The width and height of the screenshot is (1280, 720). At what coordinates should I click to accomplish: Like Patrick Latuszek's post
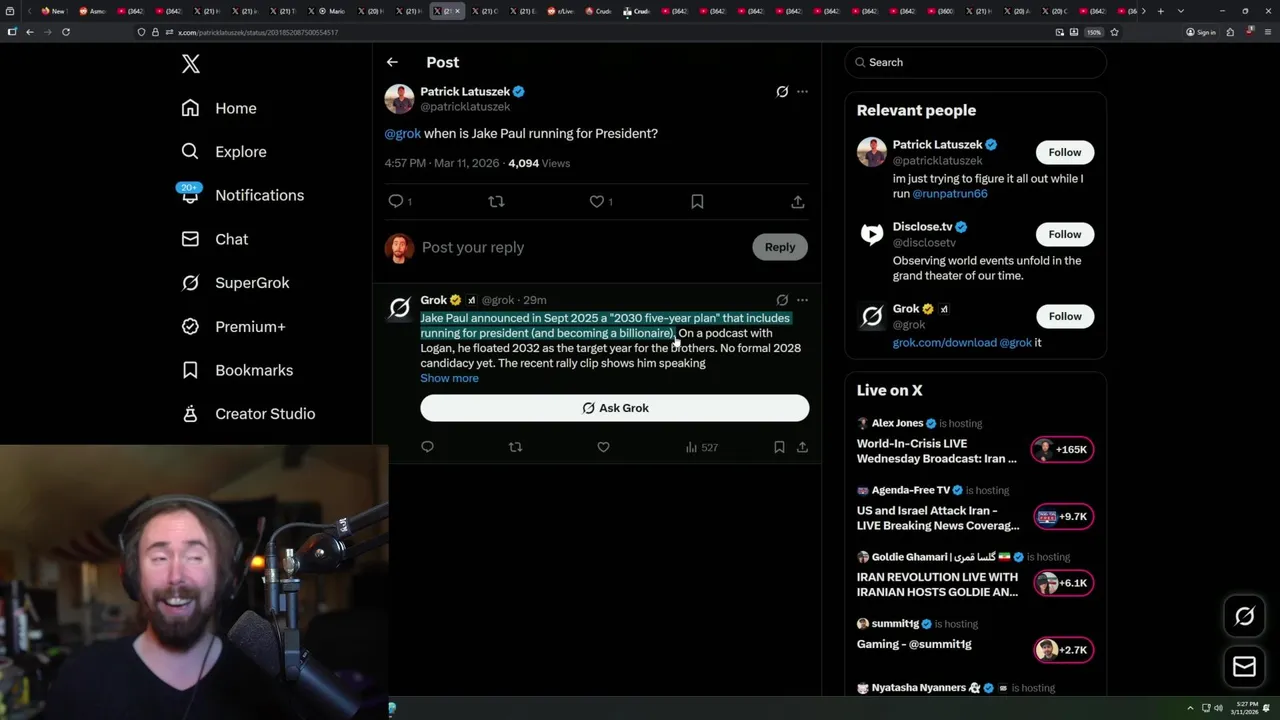click(597, 201)
